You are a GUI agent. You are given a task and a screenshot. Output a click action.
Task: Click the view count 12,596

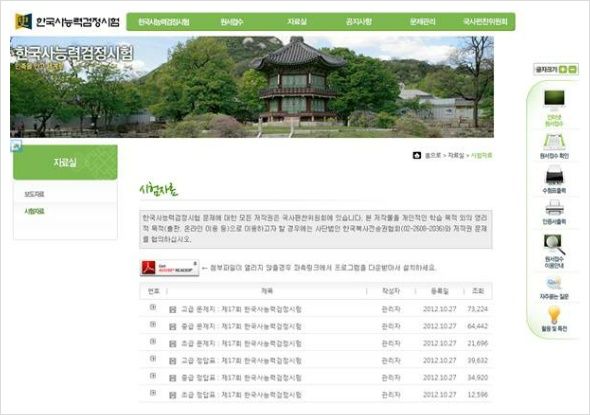pyautogui.click(x=477, y=395)
